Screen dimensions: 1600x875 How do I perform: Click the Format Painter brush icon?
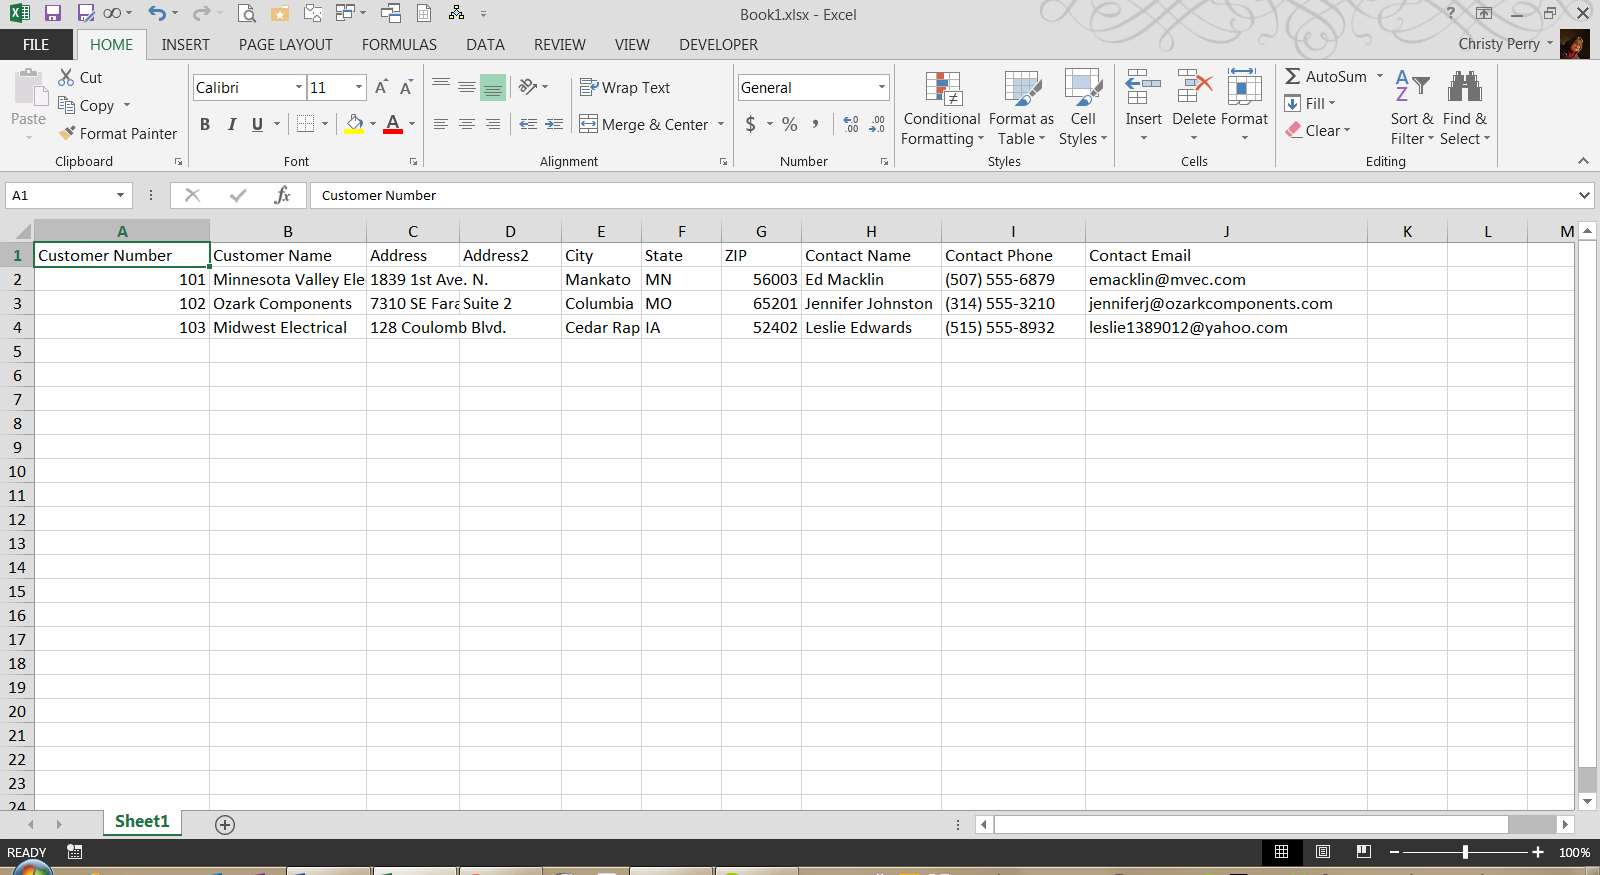click(67, 133)
